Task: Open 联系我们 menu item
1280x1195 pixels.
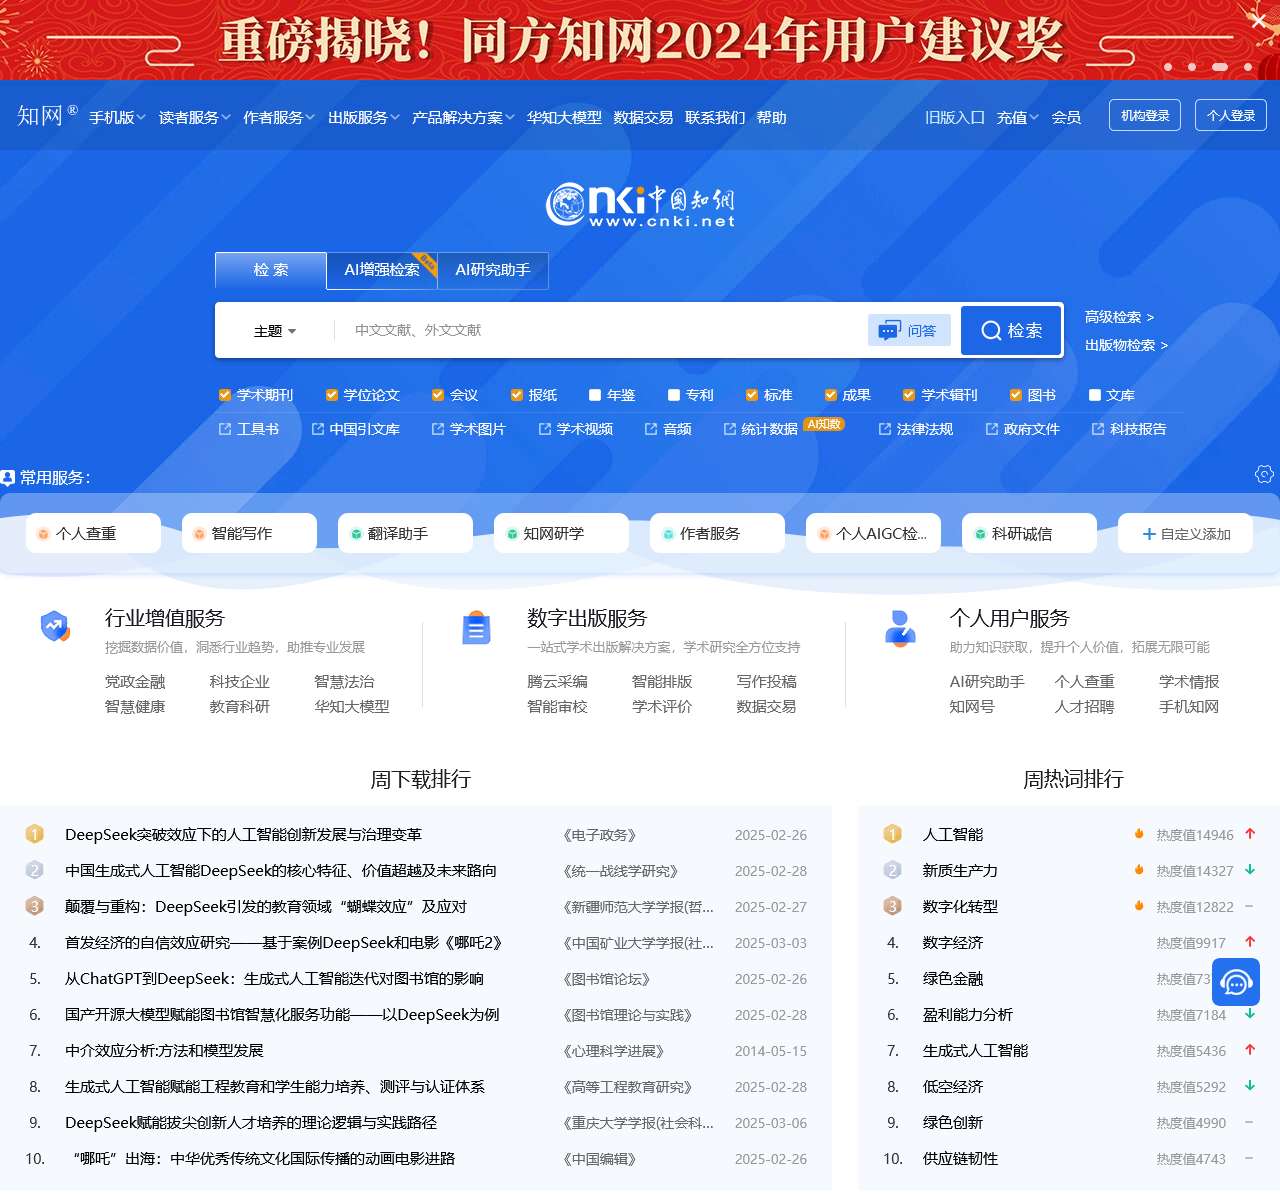Action: (715, 117)
